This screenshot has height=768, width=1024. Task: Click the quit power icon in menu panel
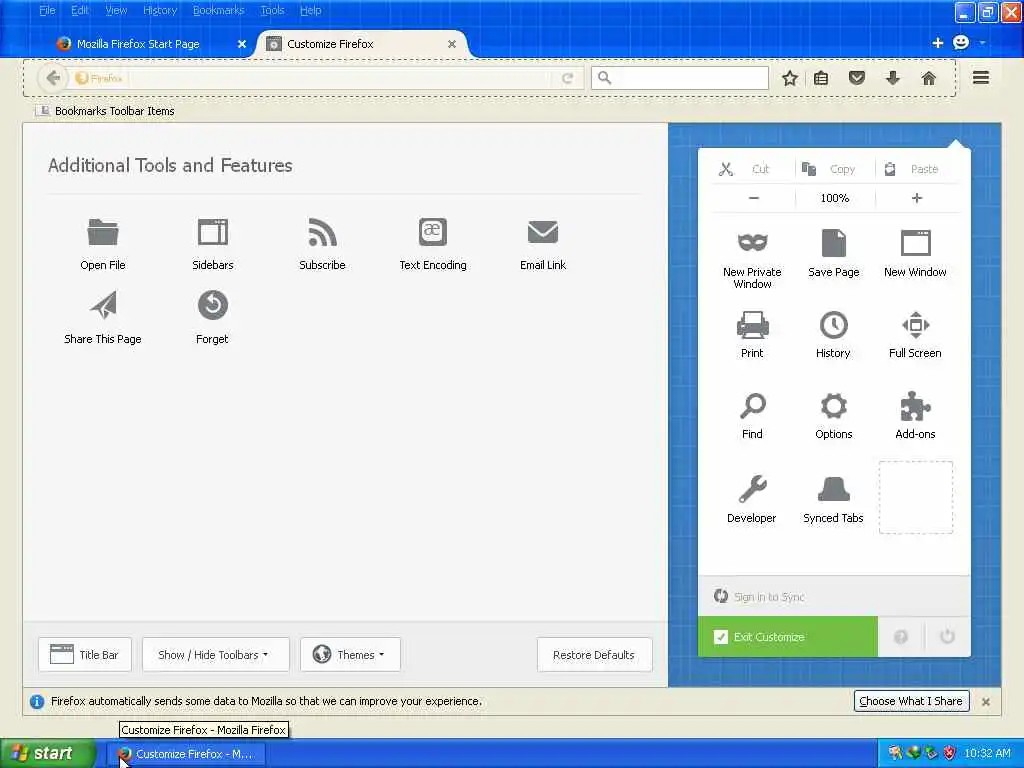947,636
